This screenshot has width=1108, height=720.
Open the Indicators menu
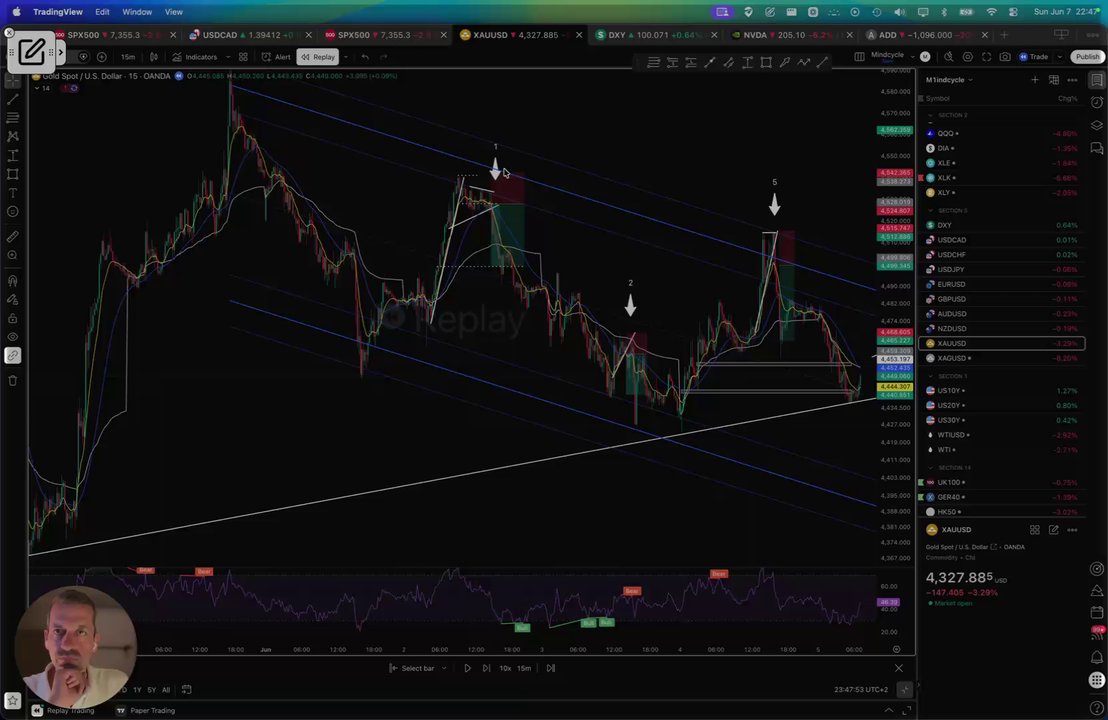click(195, 57)
